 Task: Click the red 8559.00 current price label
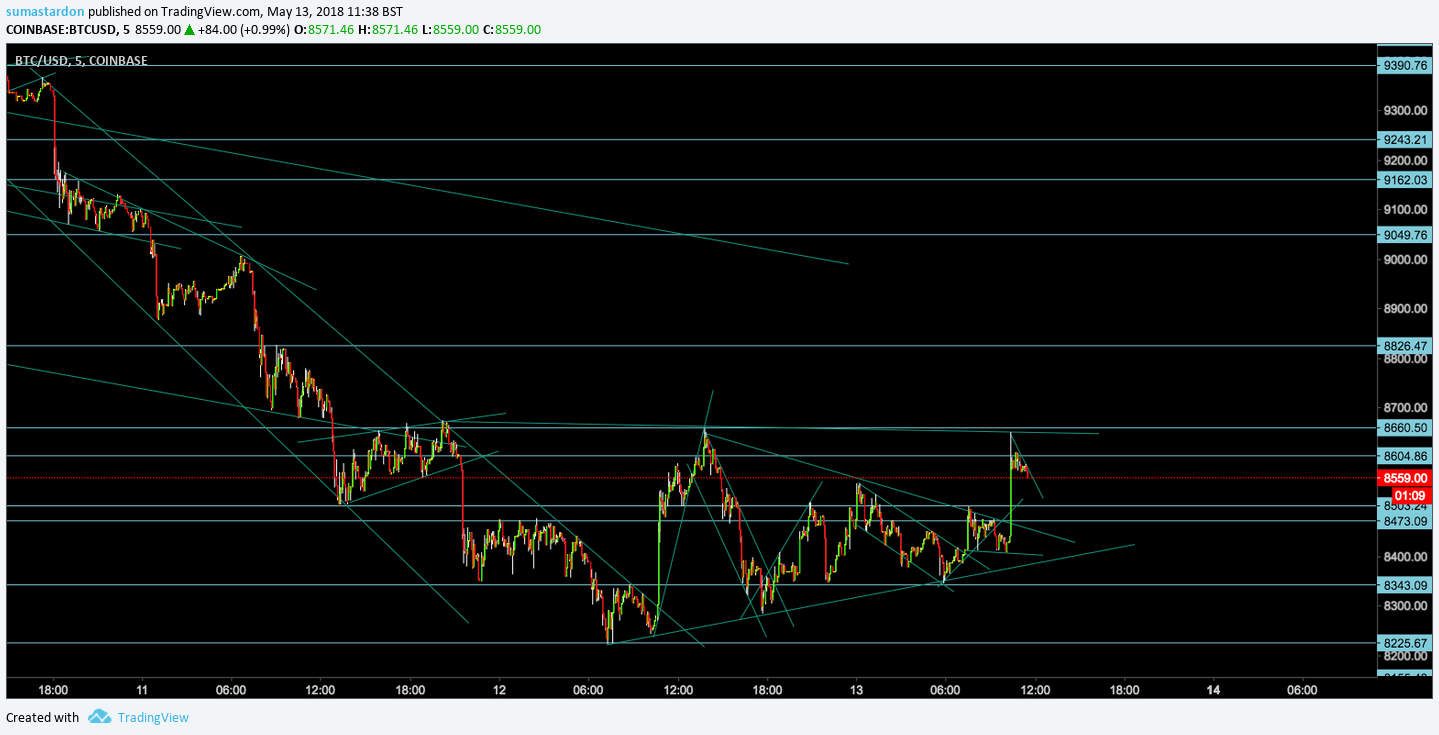coord(1405,478)
